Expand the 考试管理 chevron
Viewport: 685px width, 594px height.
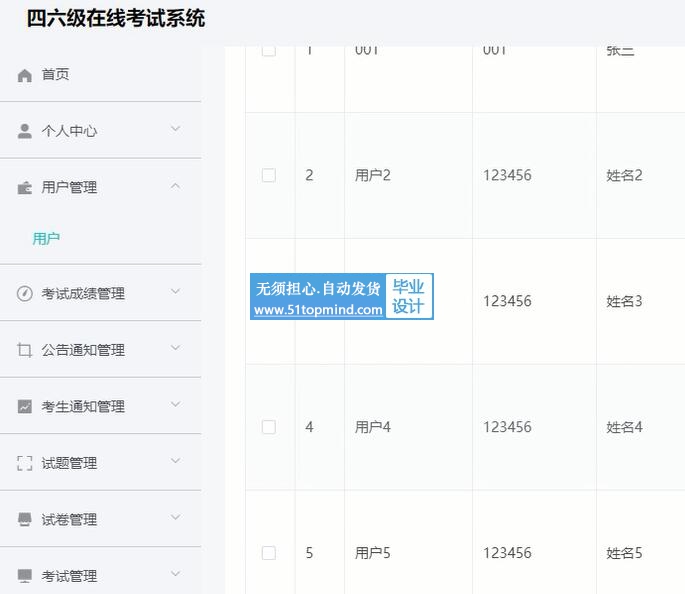[x=175, y=573]
